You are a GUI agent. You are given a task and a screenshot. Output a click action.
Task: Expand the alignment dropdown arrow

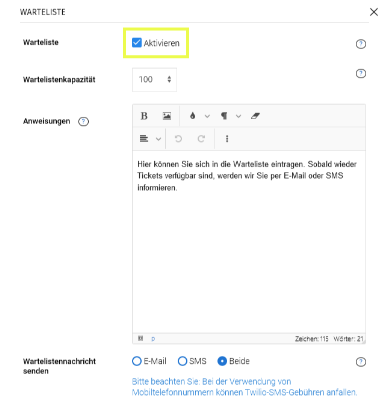(x=158, y=139)
